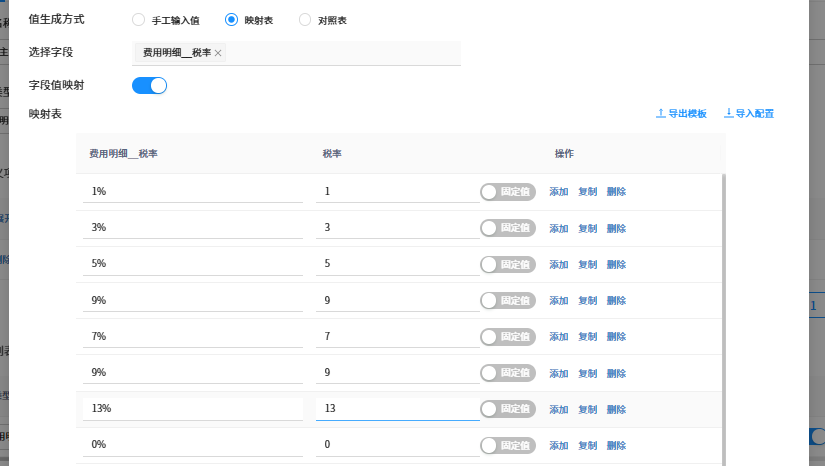The image size is (825, 466).
Task: Click 添加 in the 3% row
Action: [x=559, y=228]
